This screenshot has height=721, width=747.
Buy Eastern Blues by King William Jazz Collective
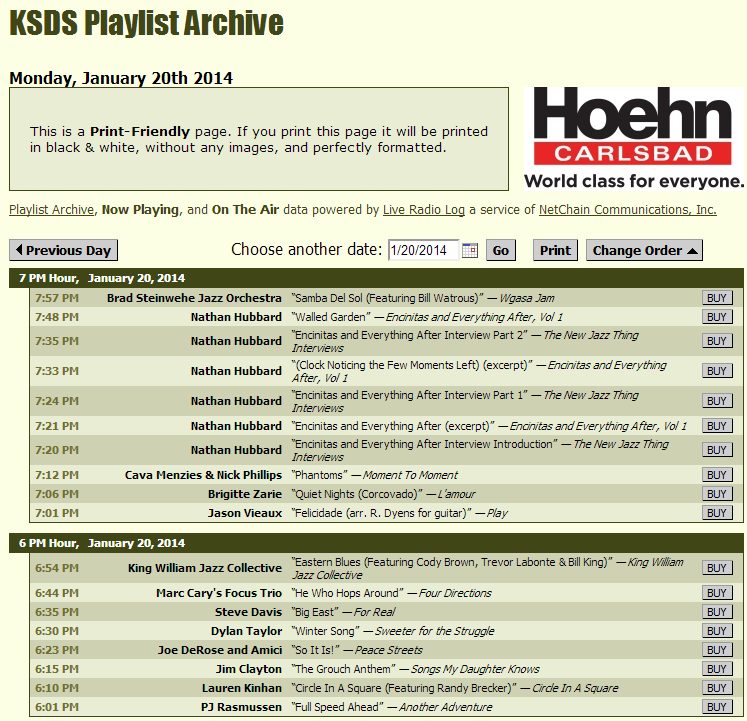click(x=717, y=568)
